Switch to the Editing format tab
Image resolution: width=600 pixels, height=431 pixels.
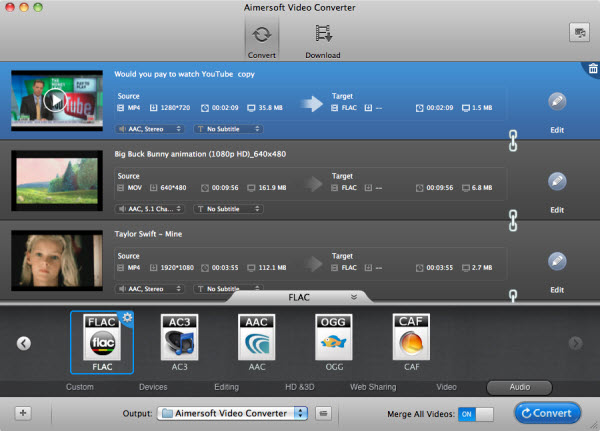227,387
